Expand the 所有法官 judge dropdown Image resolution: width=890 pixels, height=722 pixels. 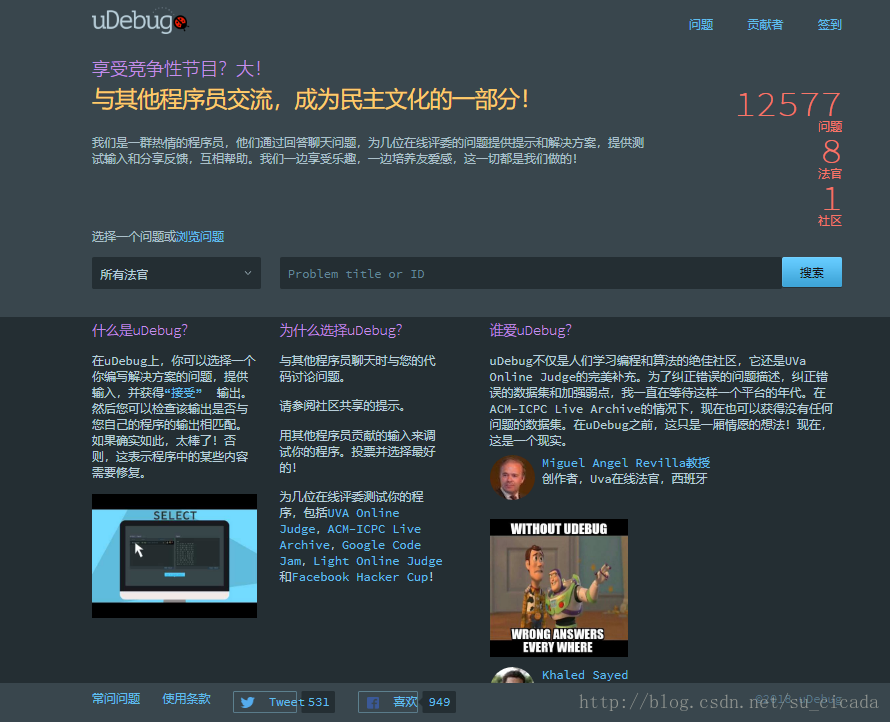click(x=177, y=273)
